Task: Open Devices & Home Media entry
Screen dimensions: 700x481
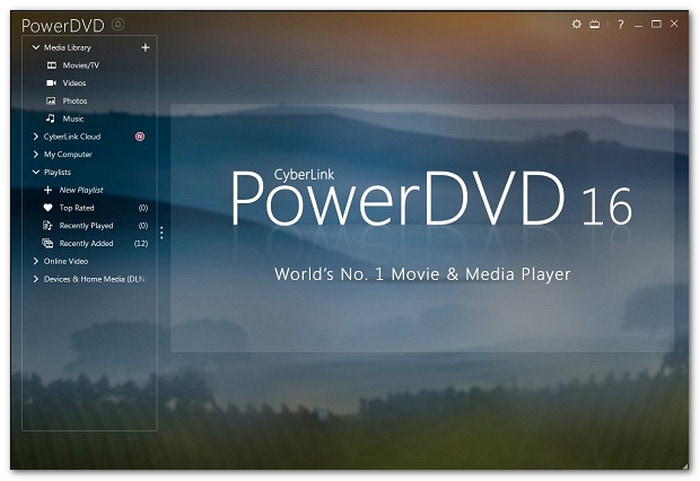Action: [x=95, y=279]
